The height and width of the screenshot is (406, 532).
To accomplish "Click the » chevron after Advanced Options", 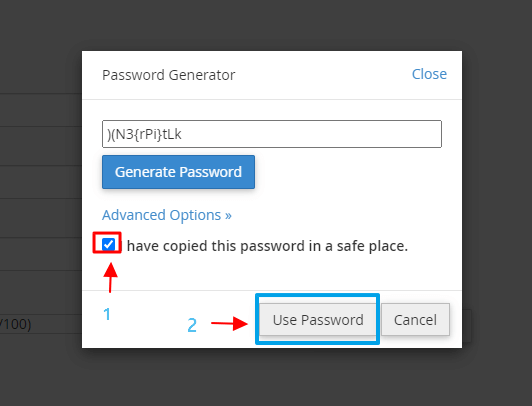I will [228, 215].
